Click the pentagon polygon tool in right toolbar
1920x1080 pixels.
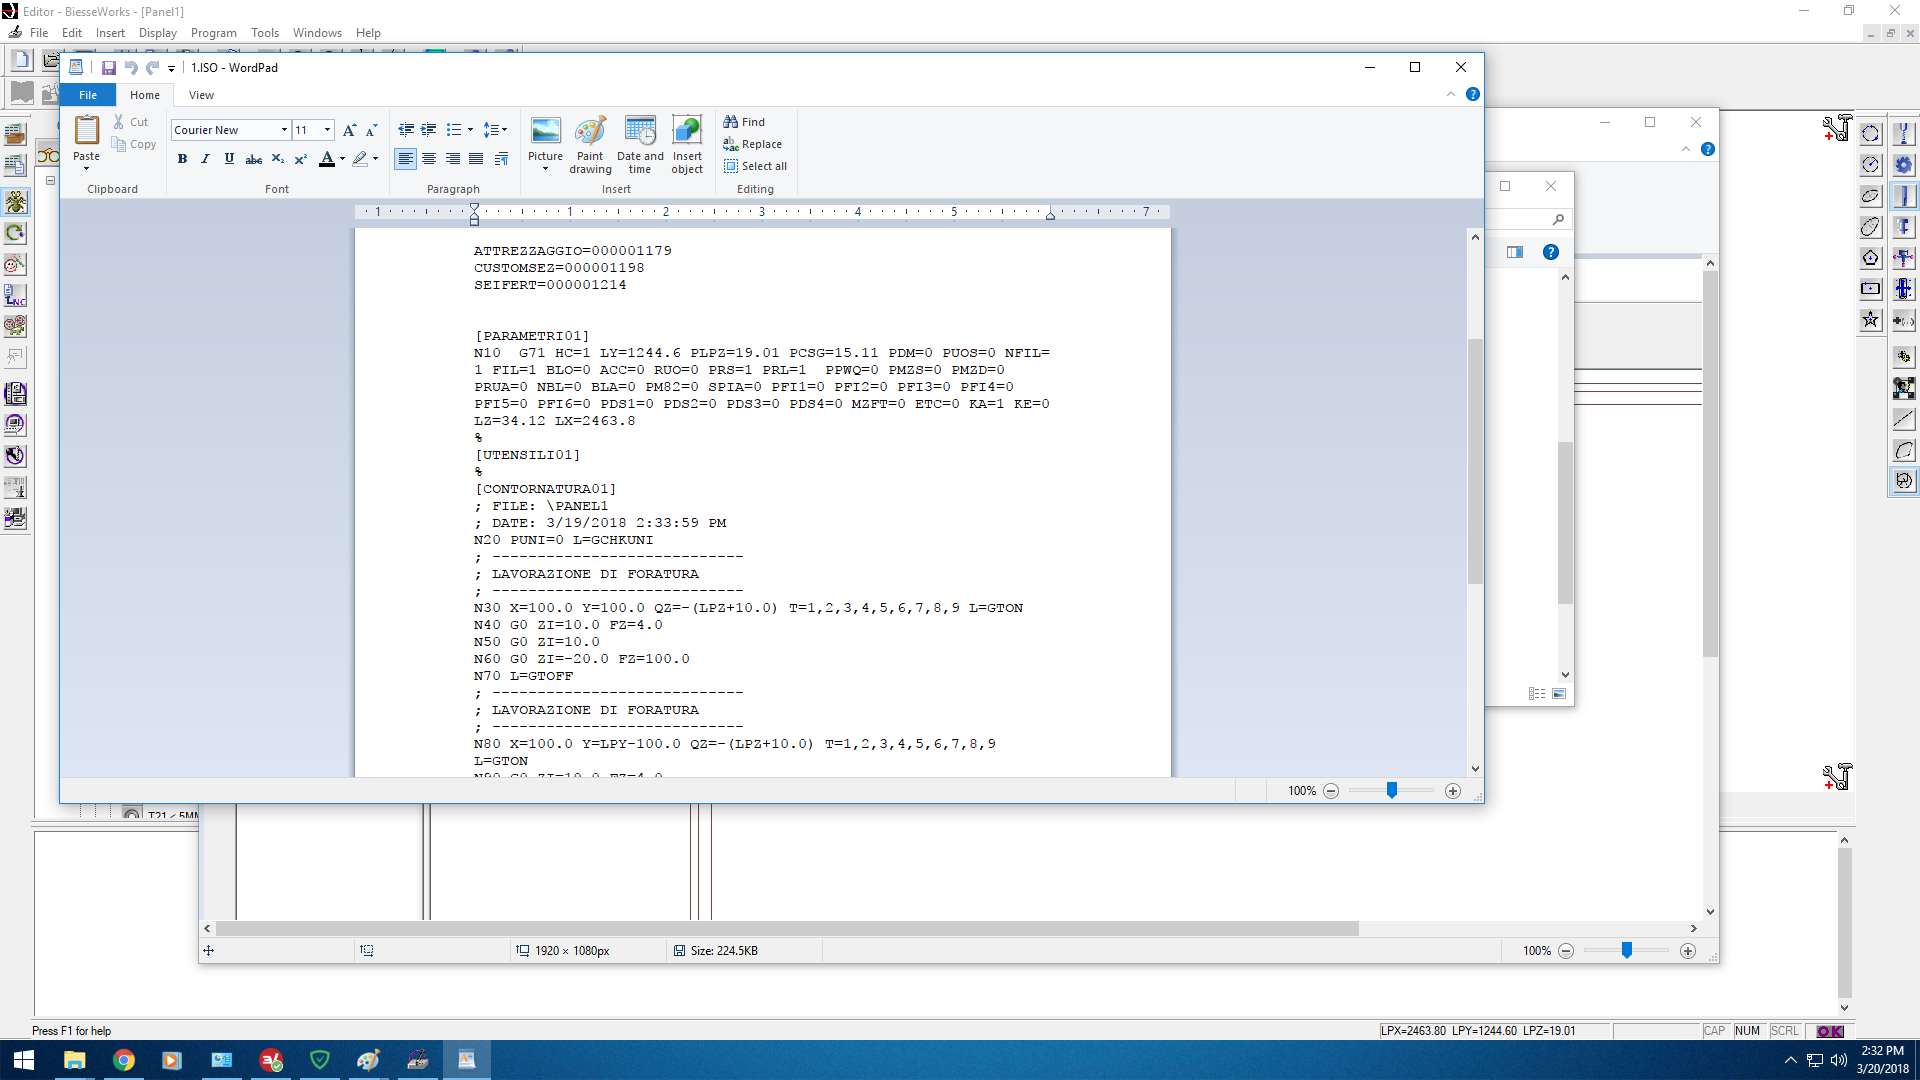[x=1870, y=258]
